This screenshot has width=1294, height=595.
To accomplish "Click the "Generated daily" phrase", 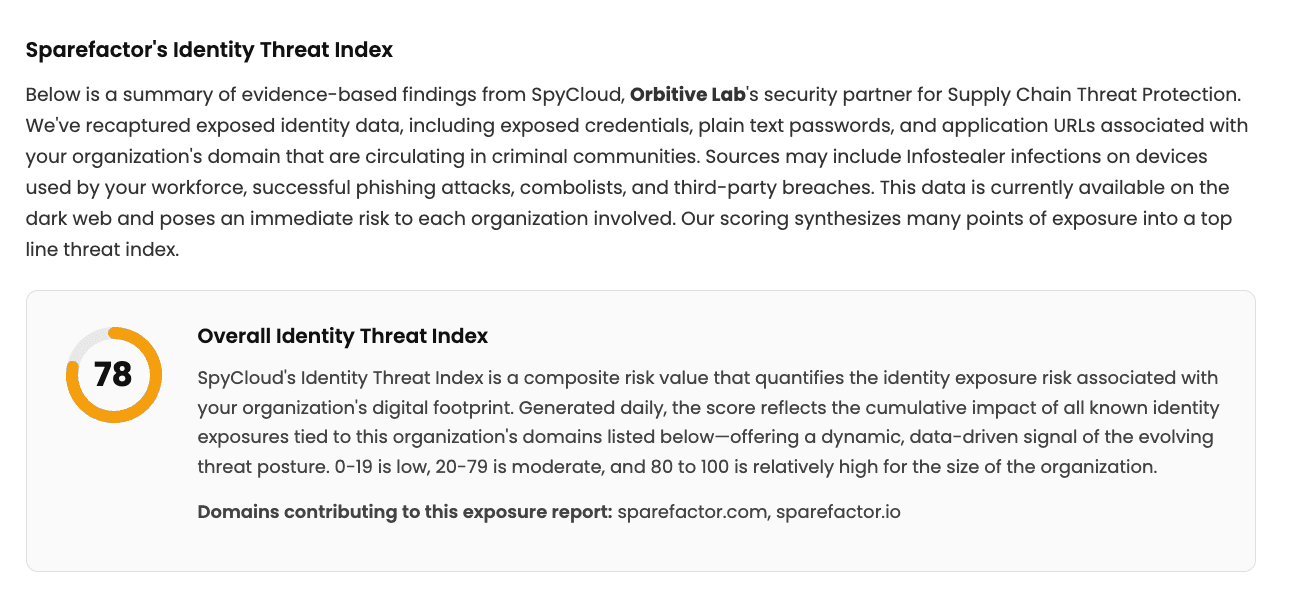I will 574,409.
